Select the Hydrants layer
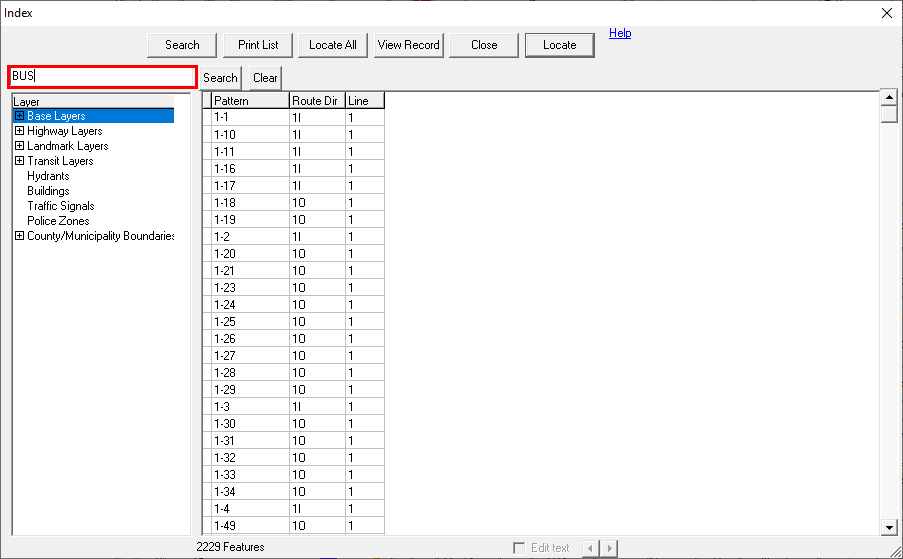 point(48,176)
